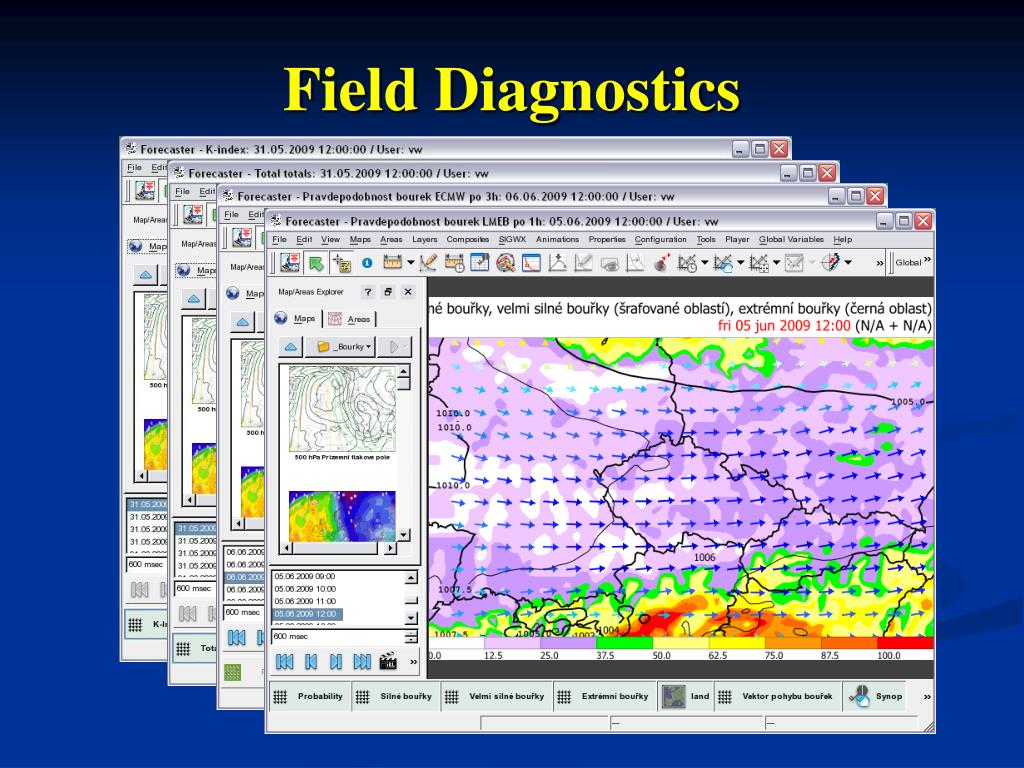This screenshot has height=768, width=1024.
Task: Toggle the land layer button
Action: coord(686,696)
